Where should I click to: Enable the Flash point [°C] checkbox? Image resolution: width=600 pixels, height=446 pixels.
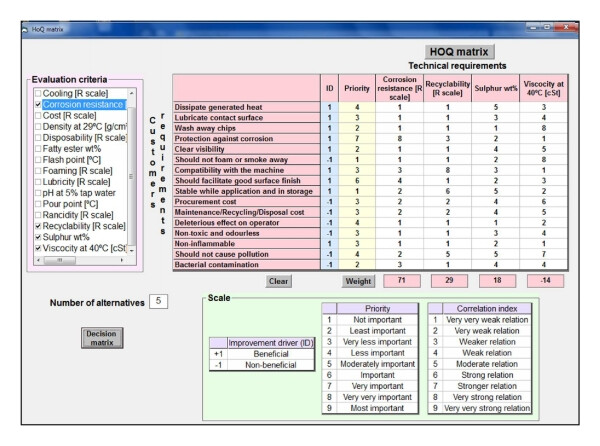[x=38, y=160]
